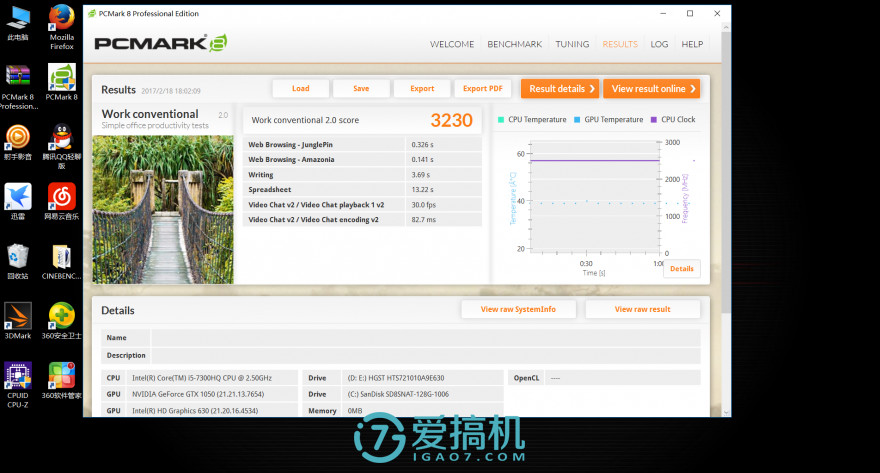This screenshot has width=880, height=473.
Task: Open the PCMark 8 installer desktop icon
Action: point(62,82)
